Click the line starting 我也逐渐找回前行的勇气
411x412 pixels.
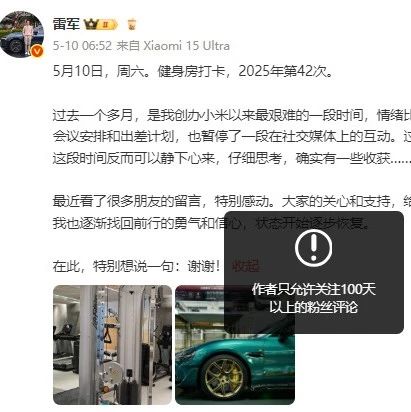pyautogui.click(x=212, y=223)
